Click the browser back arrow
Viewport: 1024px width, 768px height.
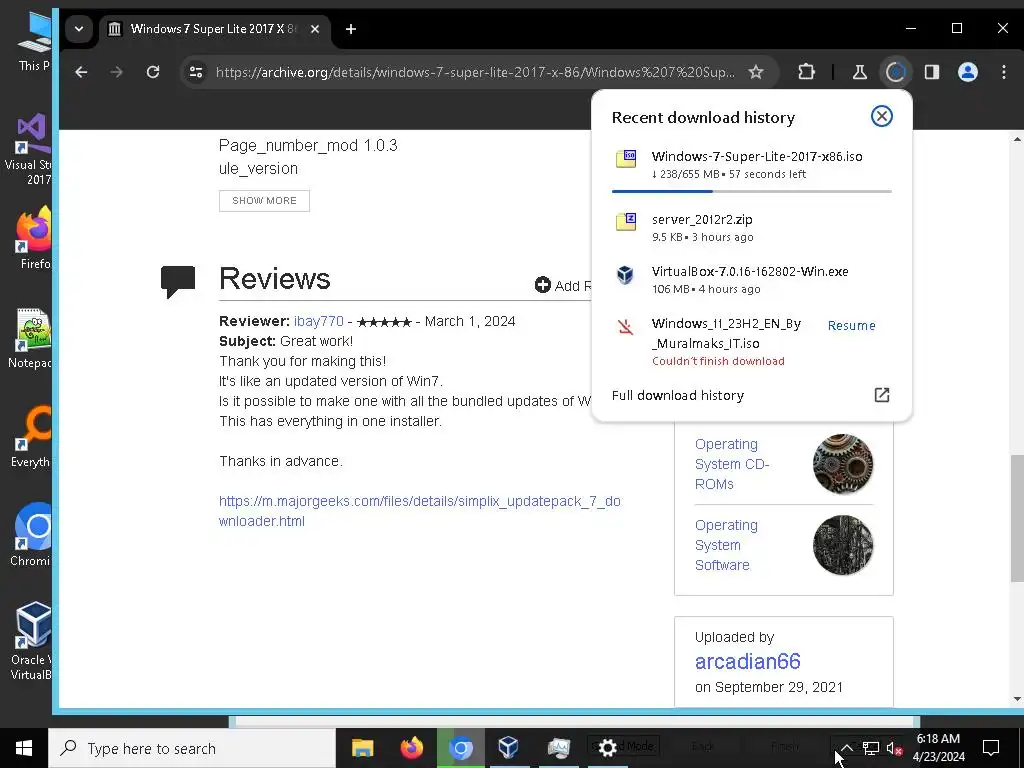coord(81,72)
